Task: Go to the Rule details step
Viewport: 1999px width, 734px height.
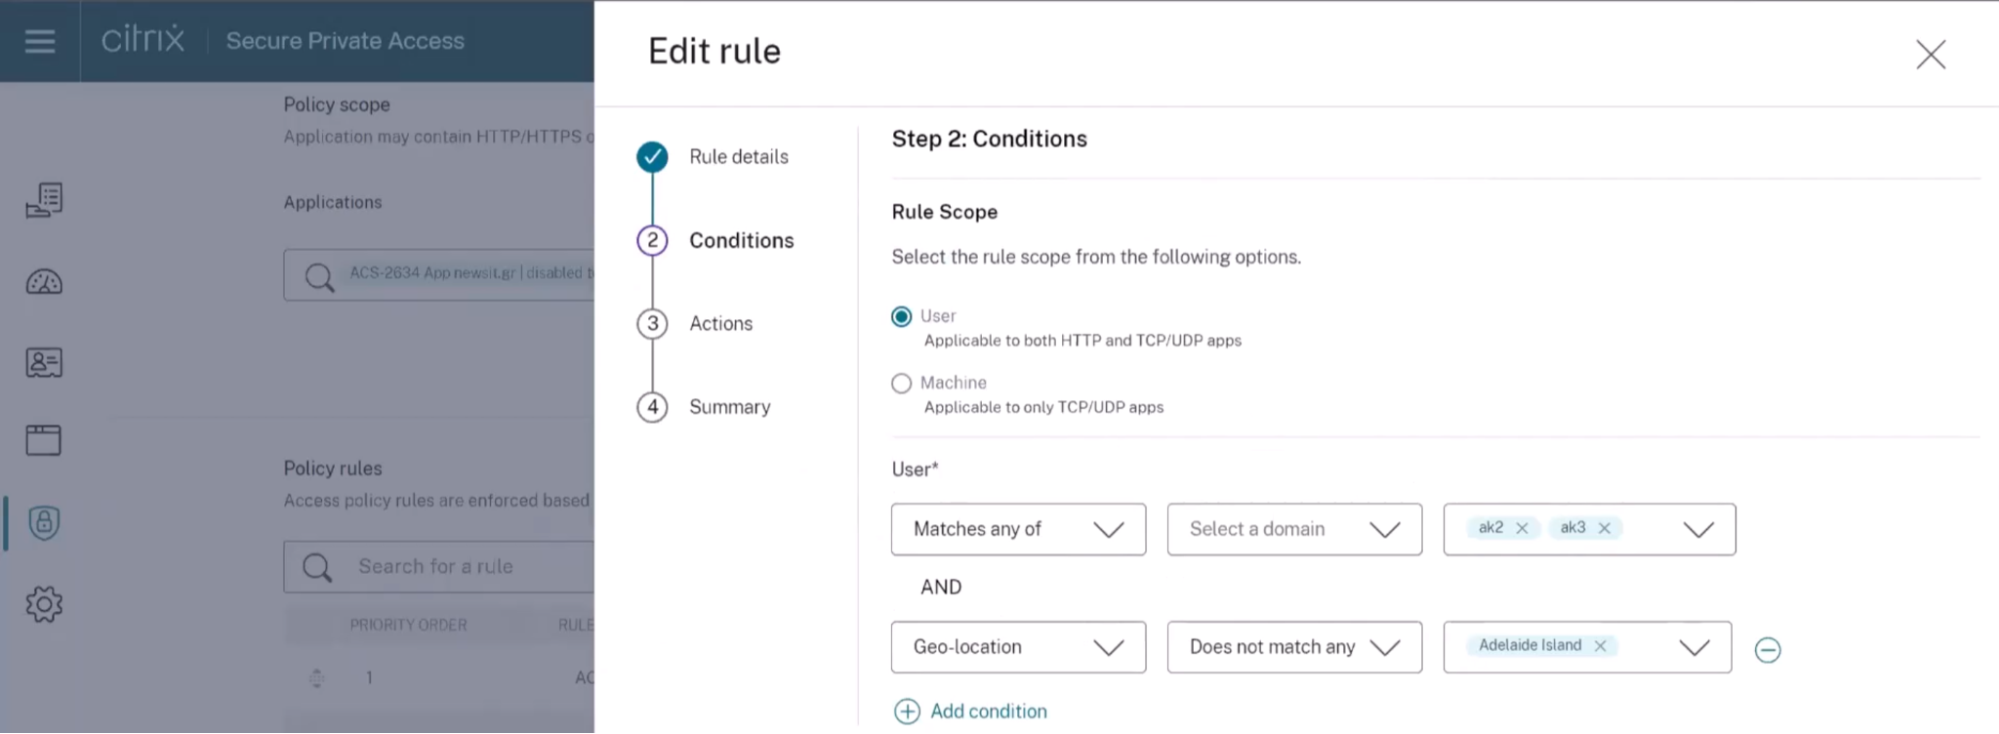Action: point(738,157)
